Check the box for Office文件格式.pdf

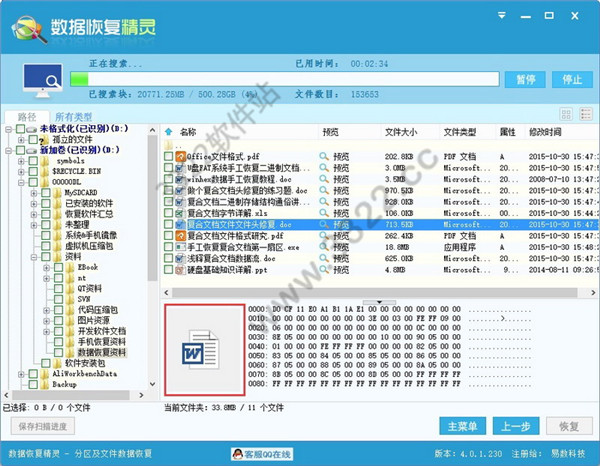(168, 156)
